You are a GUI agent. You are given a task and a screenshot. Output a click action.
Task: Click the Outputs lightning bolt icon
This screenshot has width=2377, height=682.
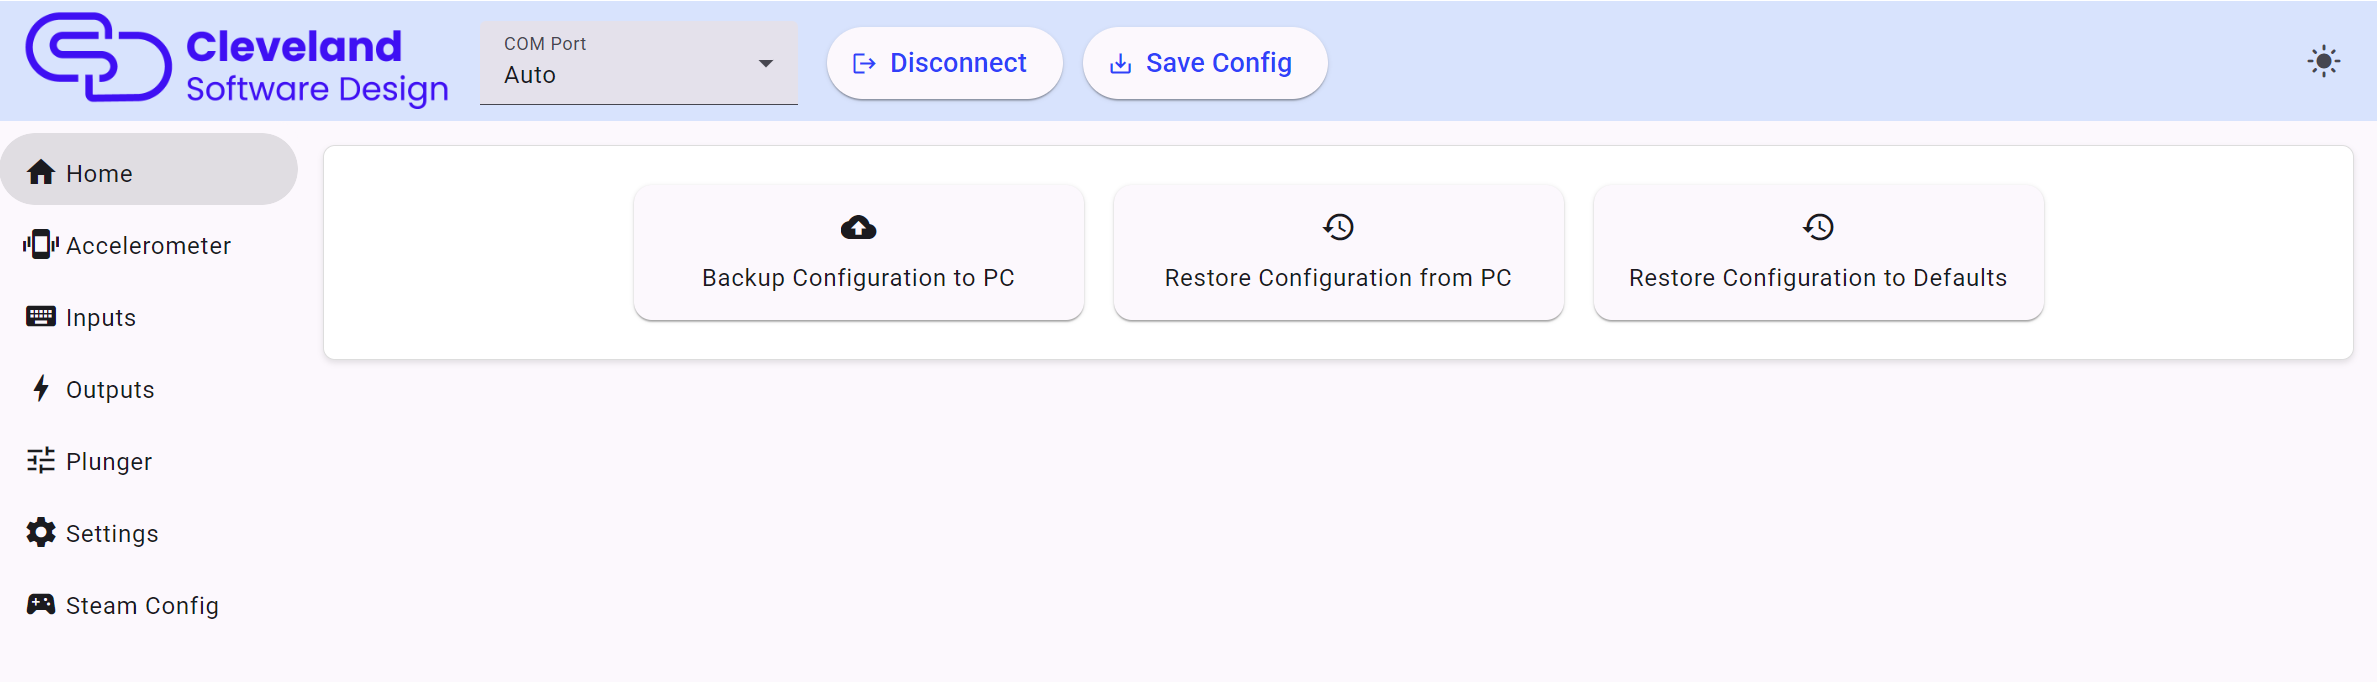[41, 388]
